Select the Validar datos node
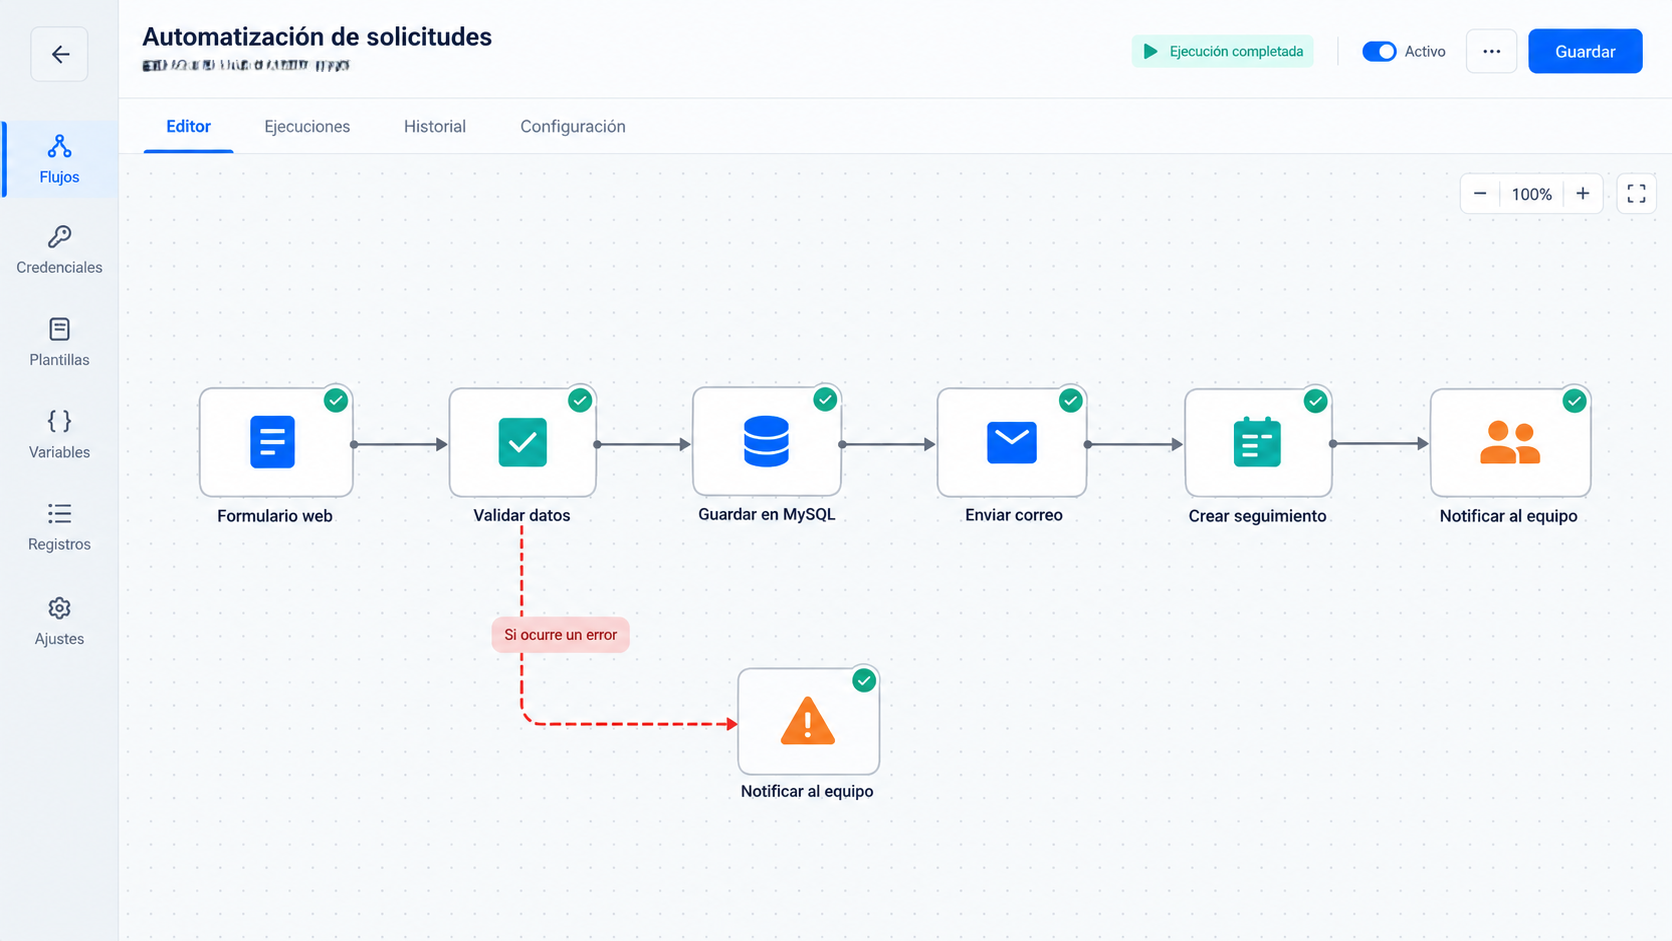This screenshot has height=941, width=1672. (522, 442)
